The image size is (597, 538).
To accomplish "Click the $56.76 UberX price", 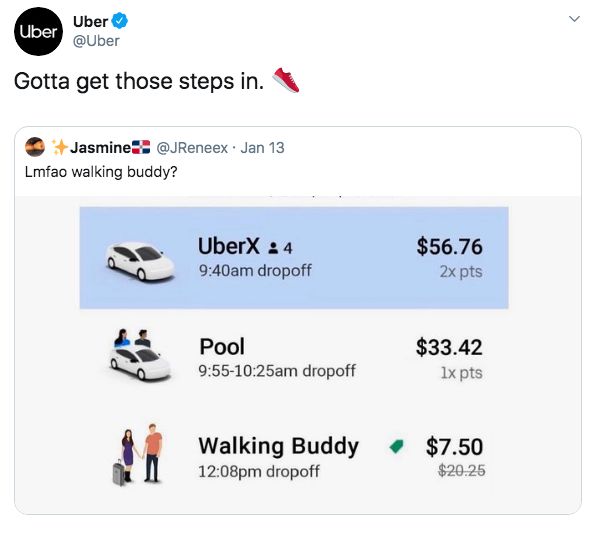I will pyautogui.click(x=449, y=246).
